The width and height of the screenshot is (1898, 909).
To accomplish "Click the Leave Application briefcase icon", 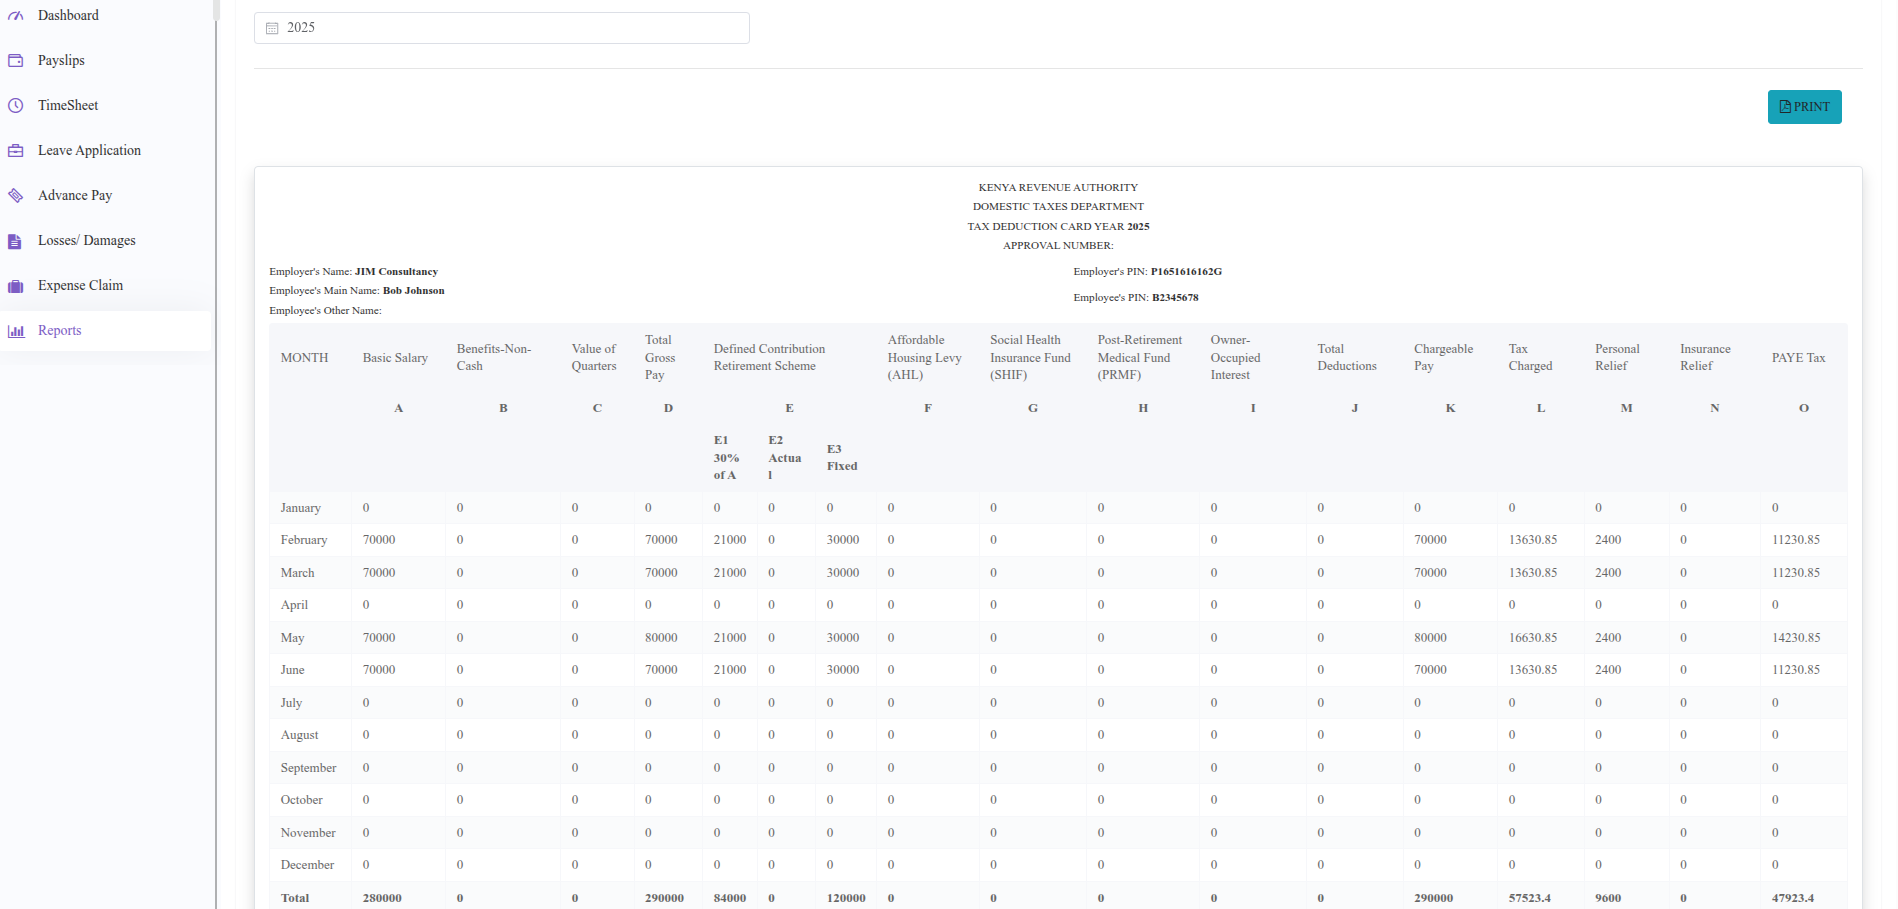I will coord(16,151).
